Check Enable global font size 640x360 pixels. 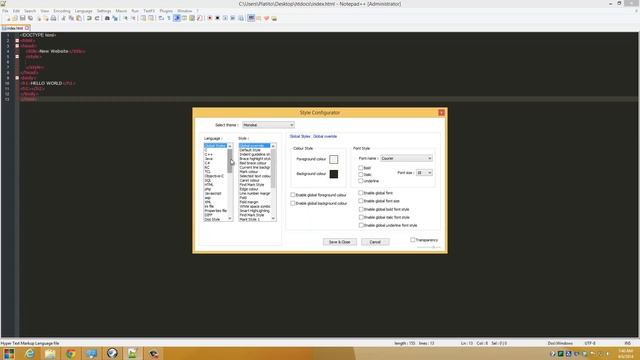361,201
